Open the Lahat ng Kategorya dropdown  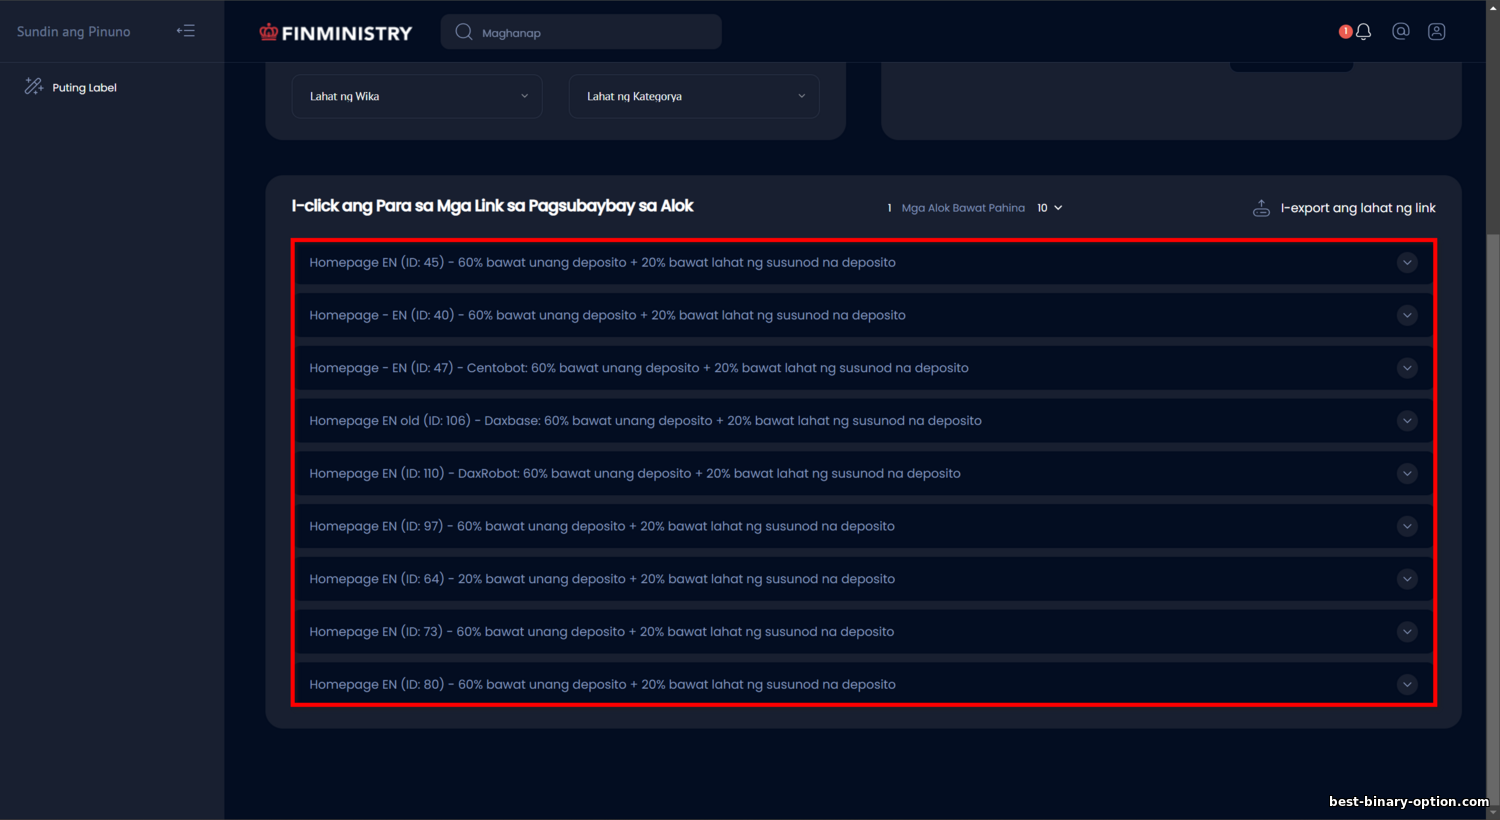pos(694,96)
